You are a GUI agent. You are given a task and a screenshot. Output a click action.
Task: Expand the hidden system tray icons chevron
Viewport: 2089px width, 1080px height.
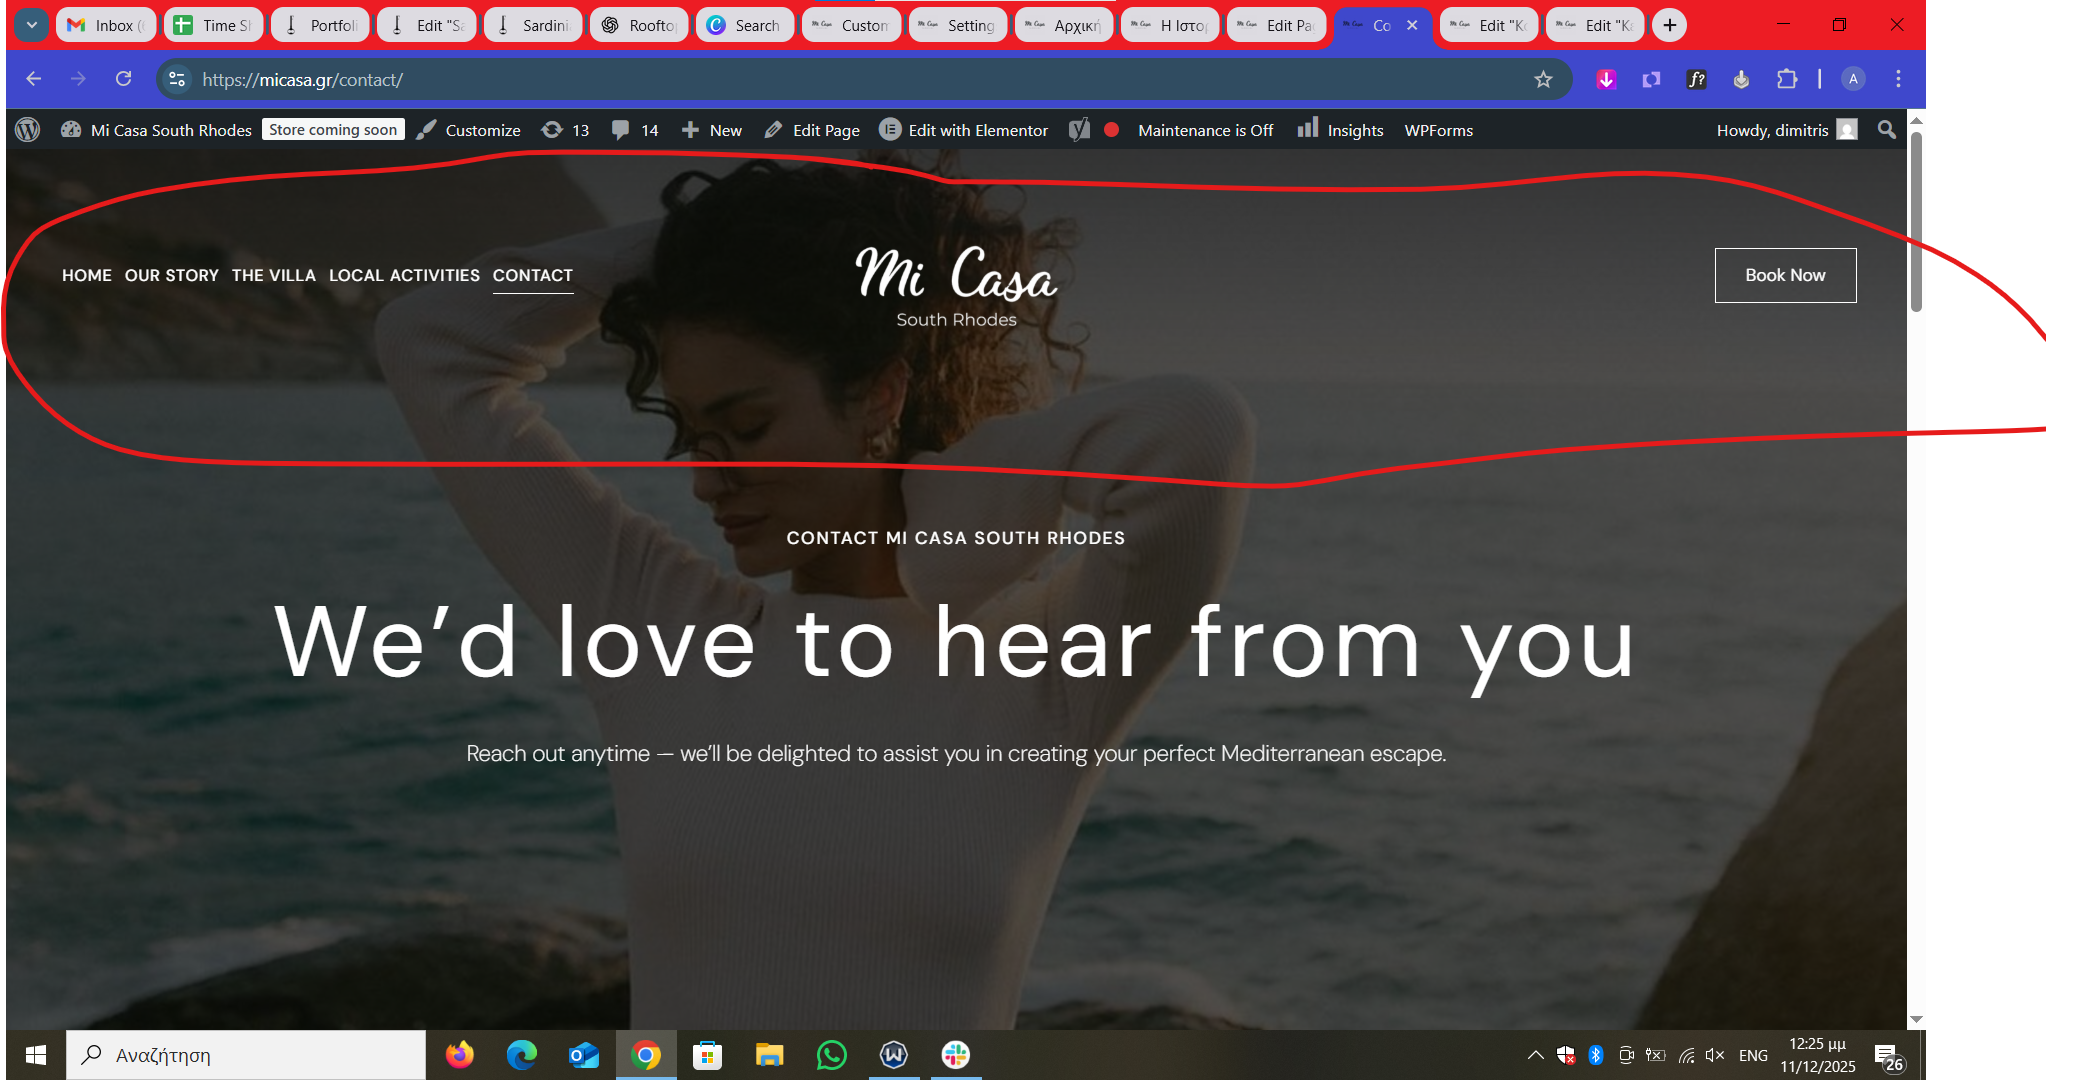coord(1535,1055)
